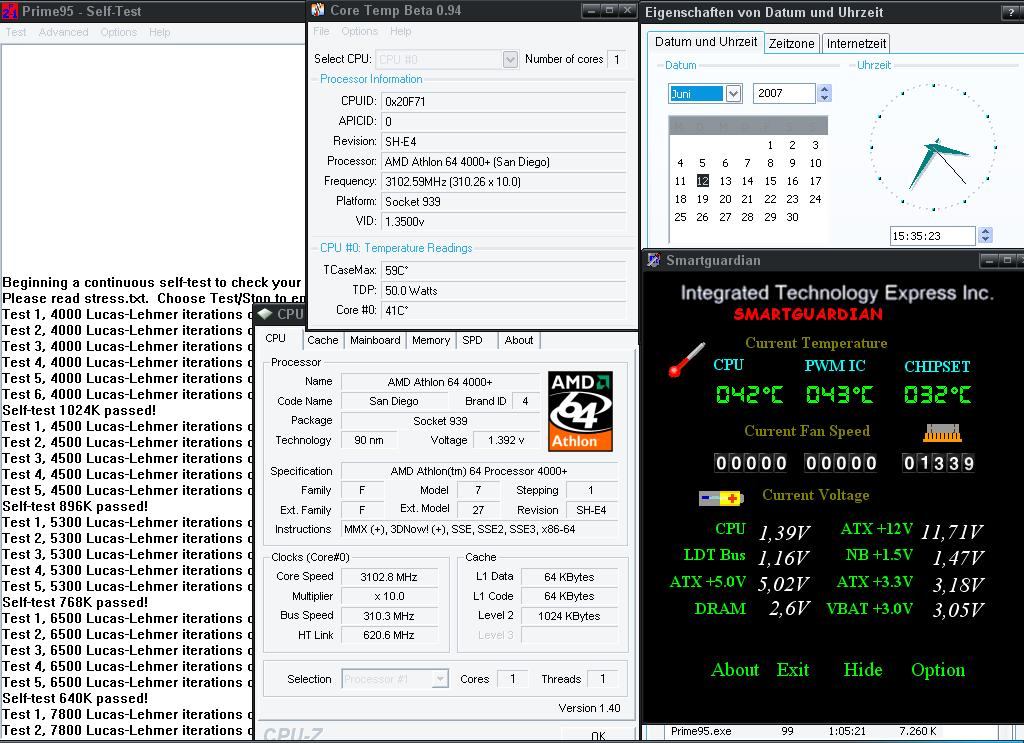Click the thermometer icon in Smartguardian

[686, 359]
